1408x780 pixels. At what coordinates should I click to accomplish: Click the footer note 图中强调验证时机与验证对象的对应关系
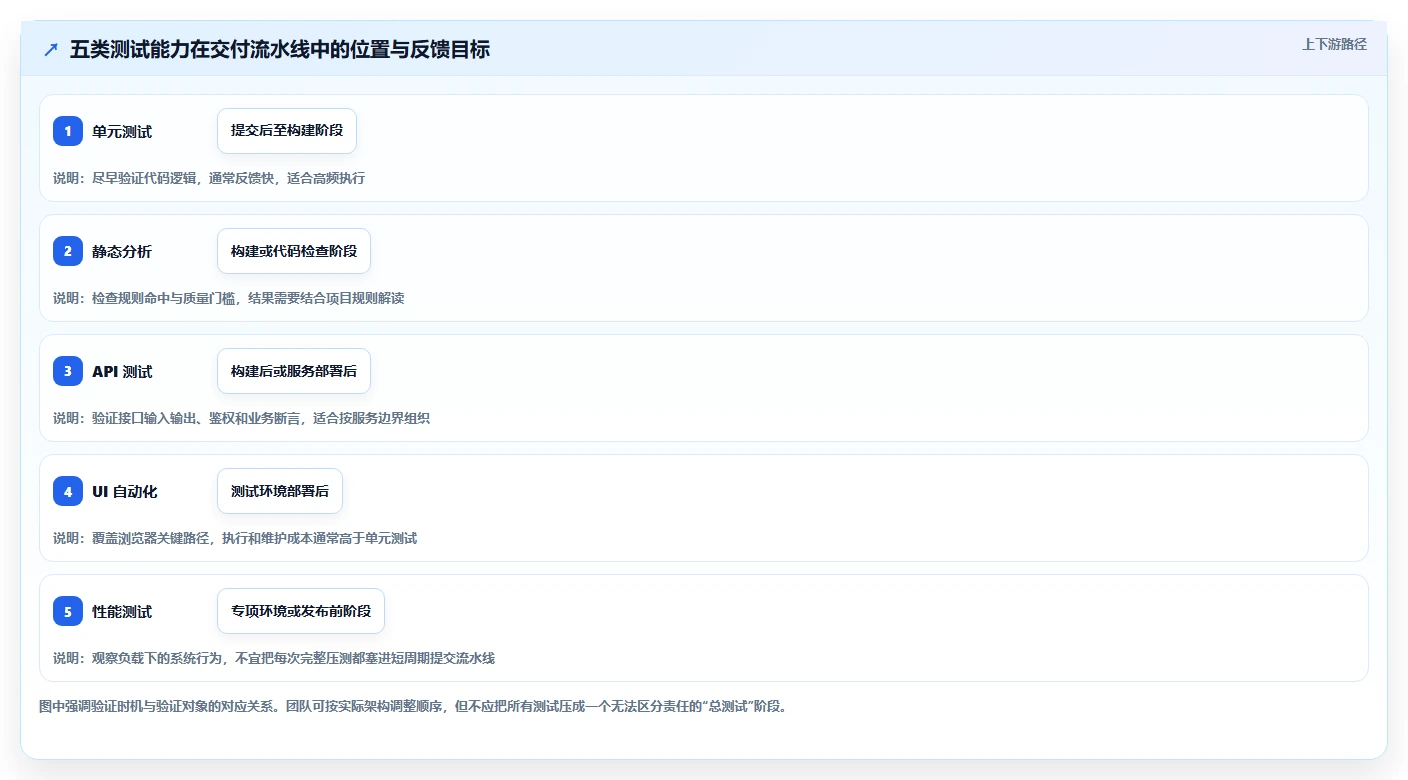click(413, 706)
